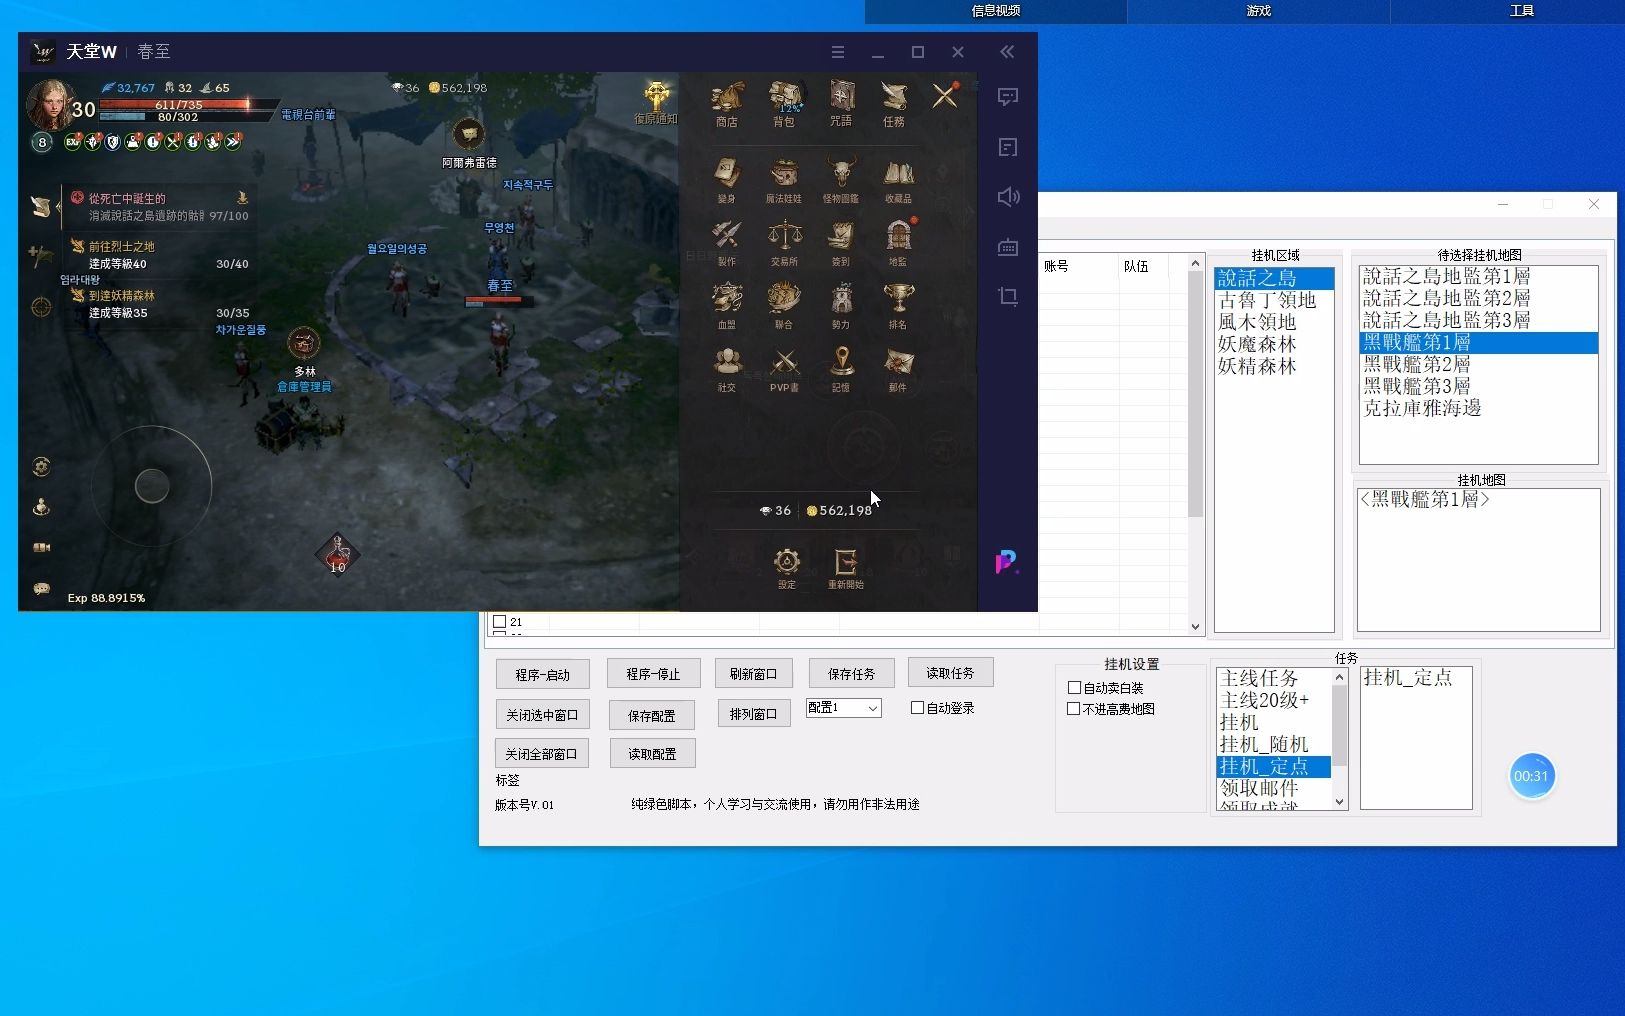Click the 保存任务 button
This screenshot has width=1625, height=1016.
coord(851,674)
